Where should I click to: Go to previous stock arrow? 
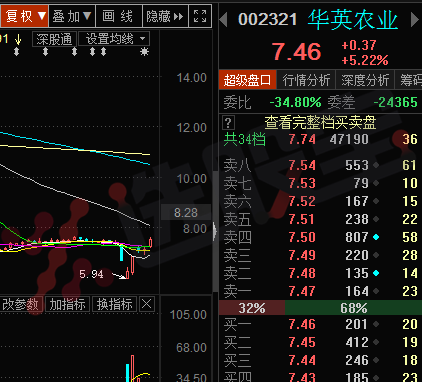coord(224,20)
